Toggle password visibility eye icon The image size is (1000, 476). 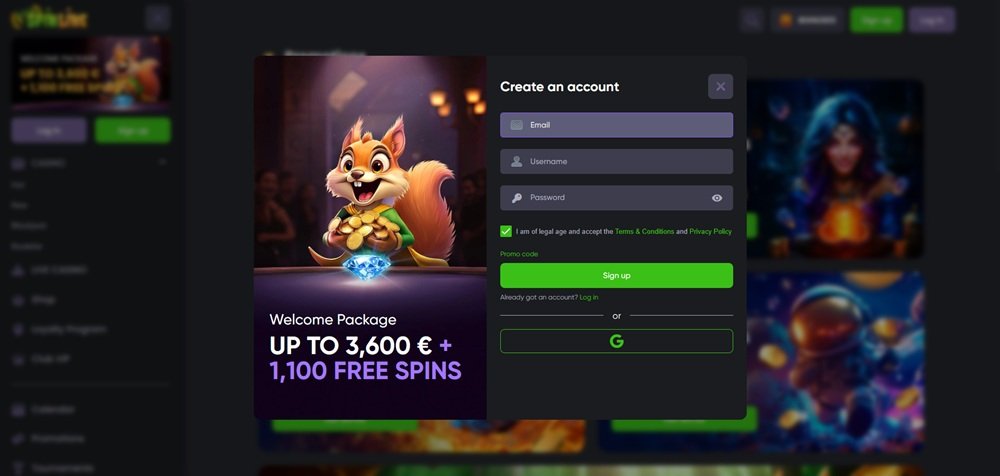[x=717, y=198]
